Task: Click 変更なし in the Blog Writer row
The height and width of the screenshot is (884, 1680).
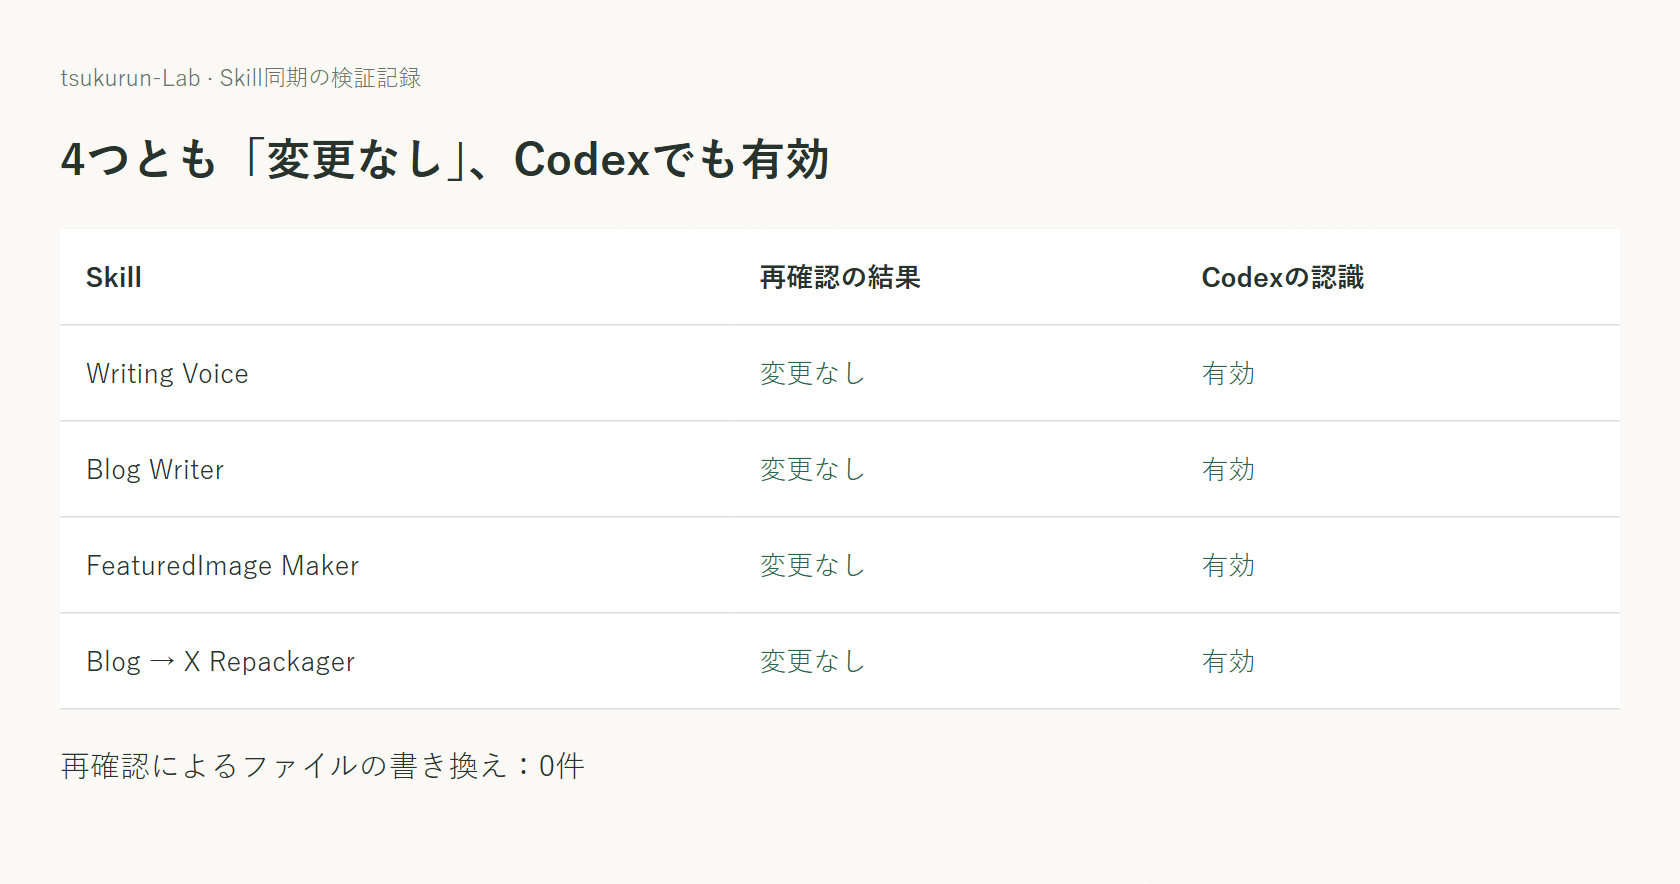Action: point(813,469)
